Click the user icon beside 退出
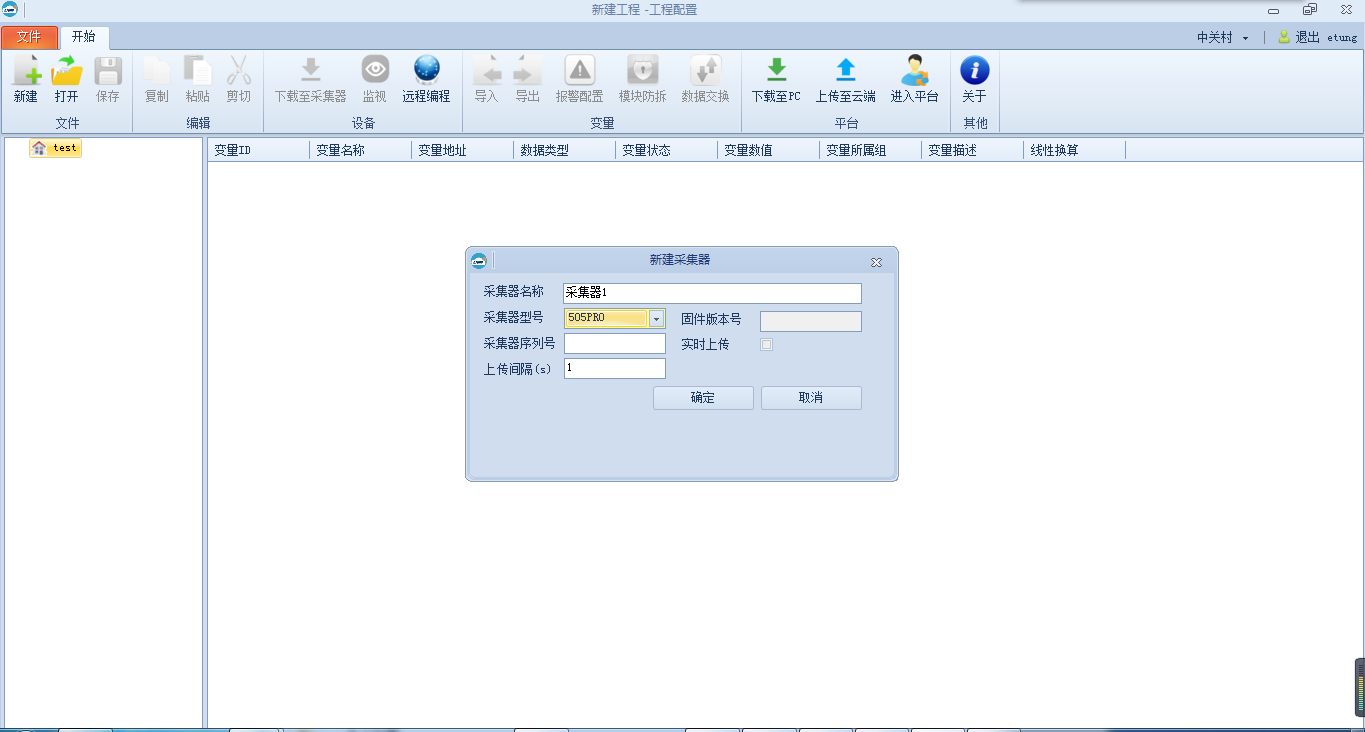 coord(1284,37)
